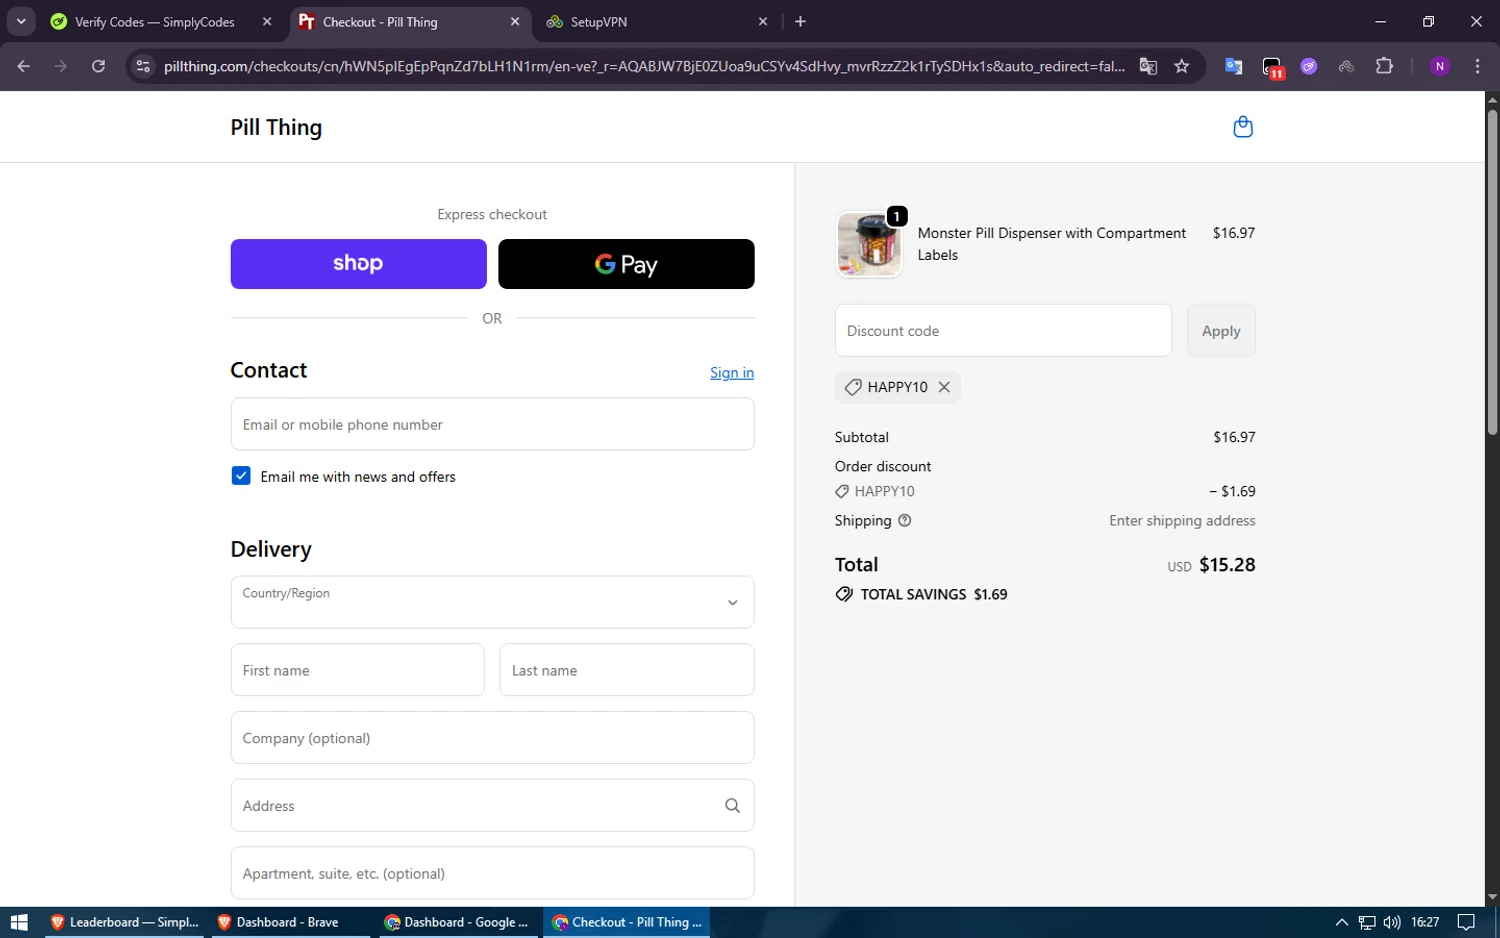The width and height of the screenshot is (1500, 938).
Task: Open Chrome's three-dot menu
Action: point(1477,66)
